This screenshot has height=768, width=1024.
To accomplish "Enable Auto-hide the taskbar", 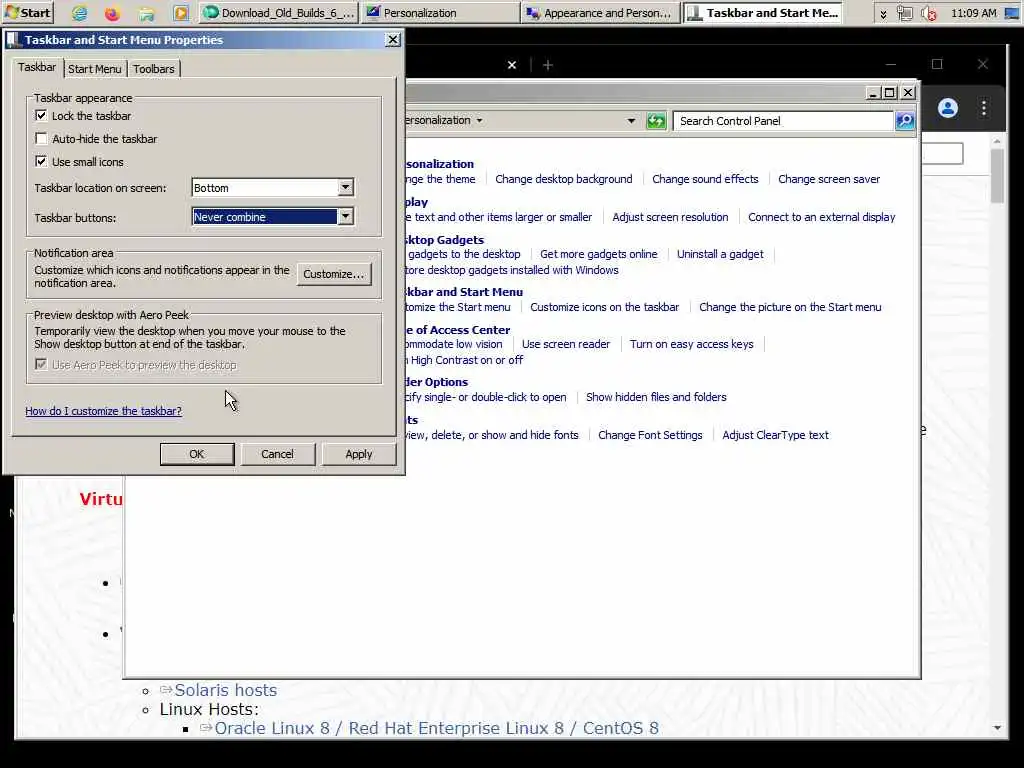I will (x=41, y=138).
